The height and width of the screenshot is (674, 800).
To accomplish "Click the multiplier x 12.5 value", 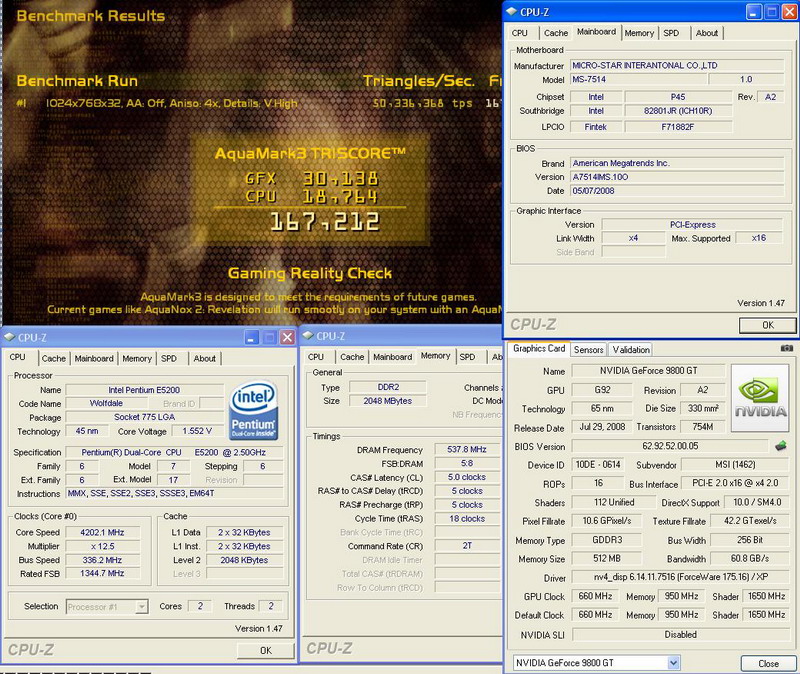I will tap(102, 546).
